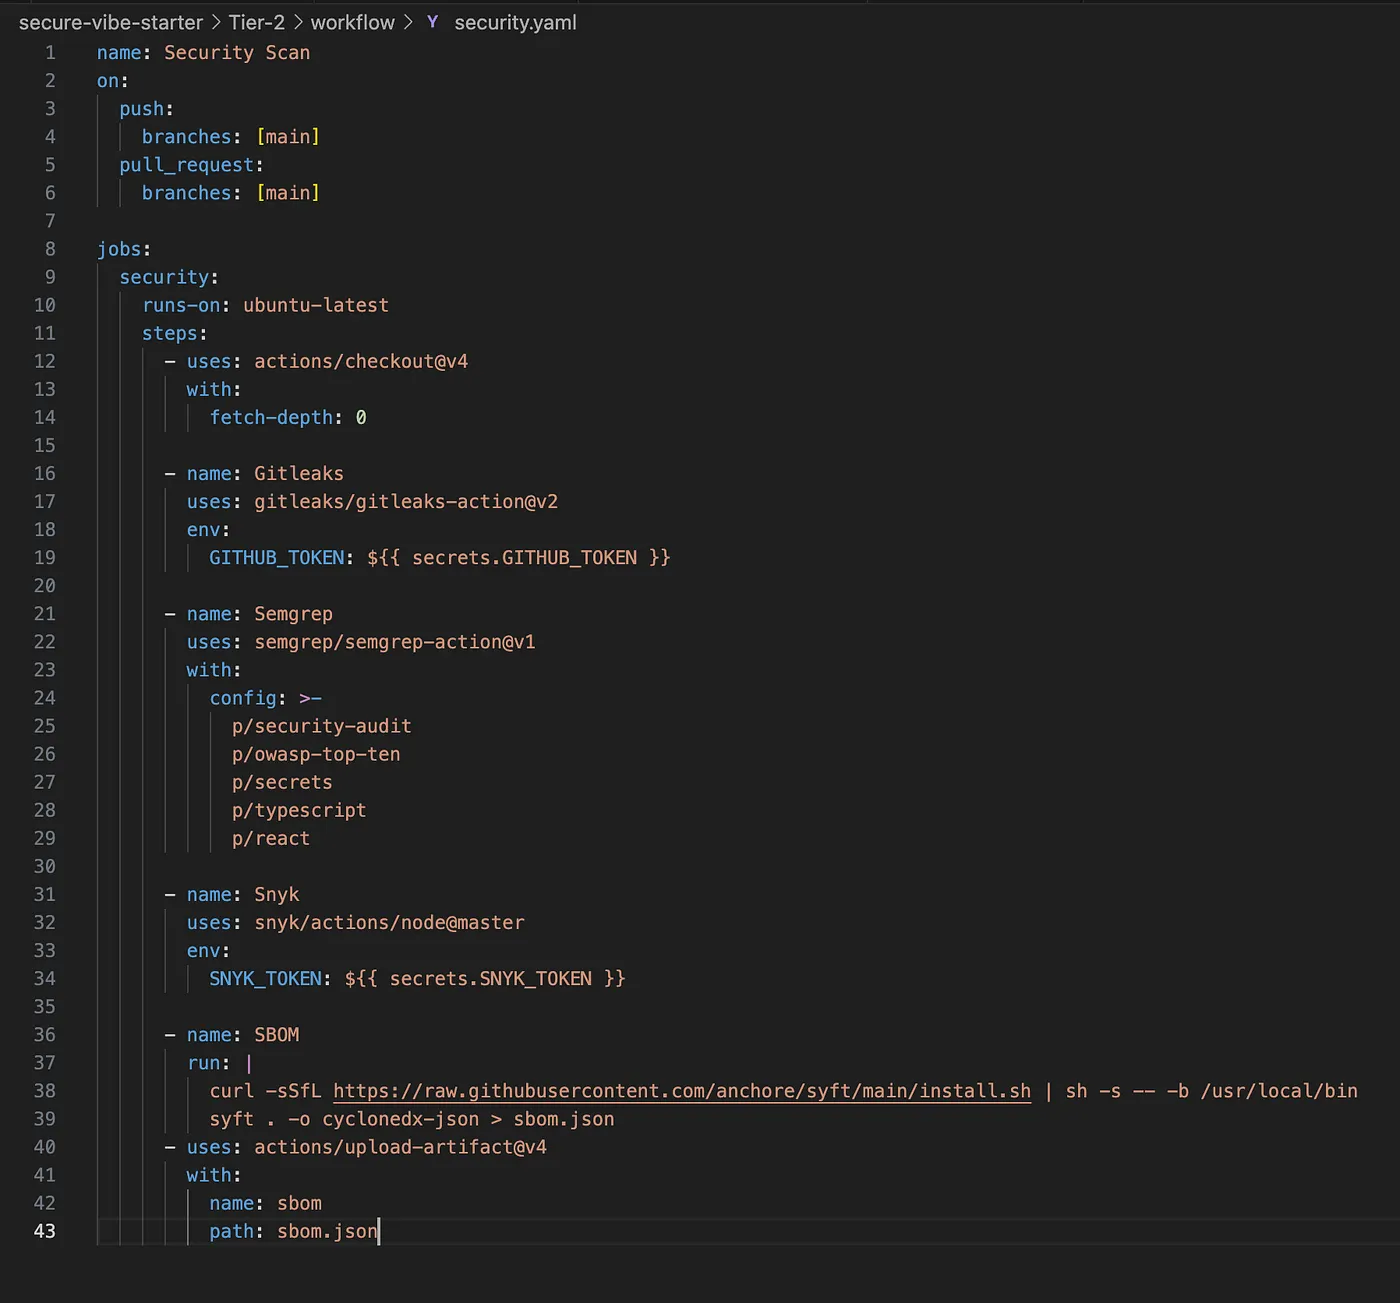Click 'snyk/actions/node@master' text
1400x1303 pixels.
click(x=389, y=922)
